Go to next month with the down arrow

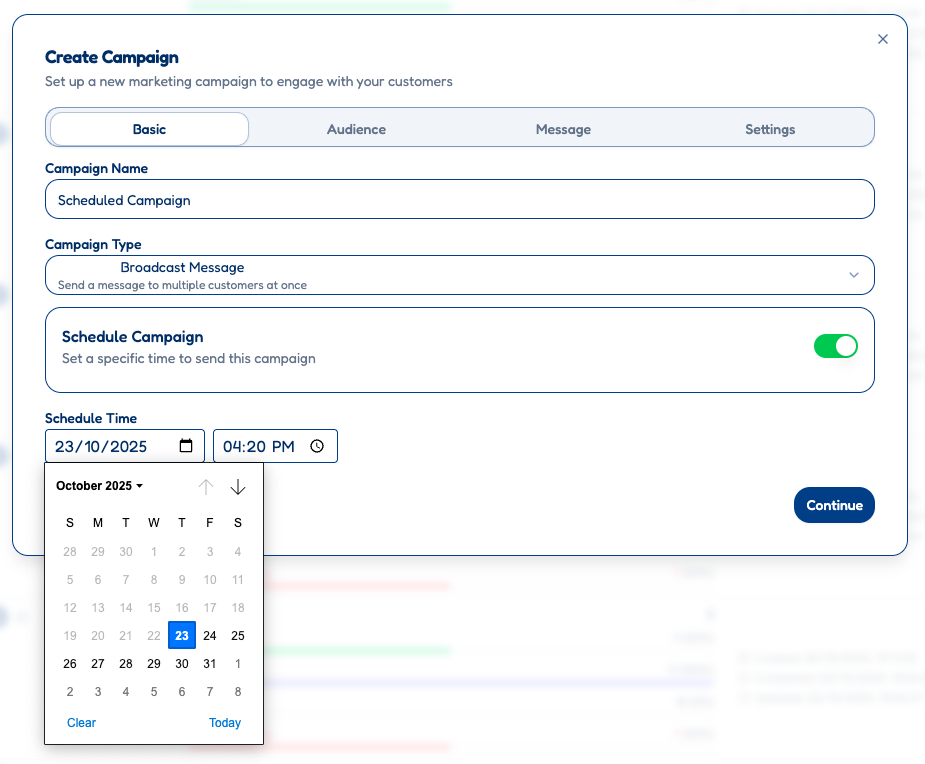pyautogui.click(x=238, y=487)
